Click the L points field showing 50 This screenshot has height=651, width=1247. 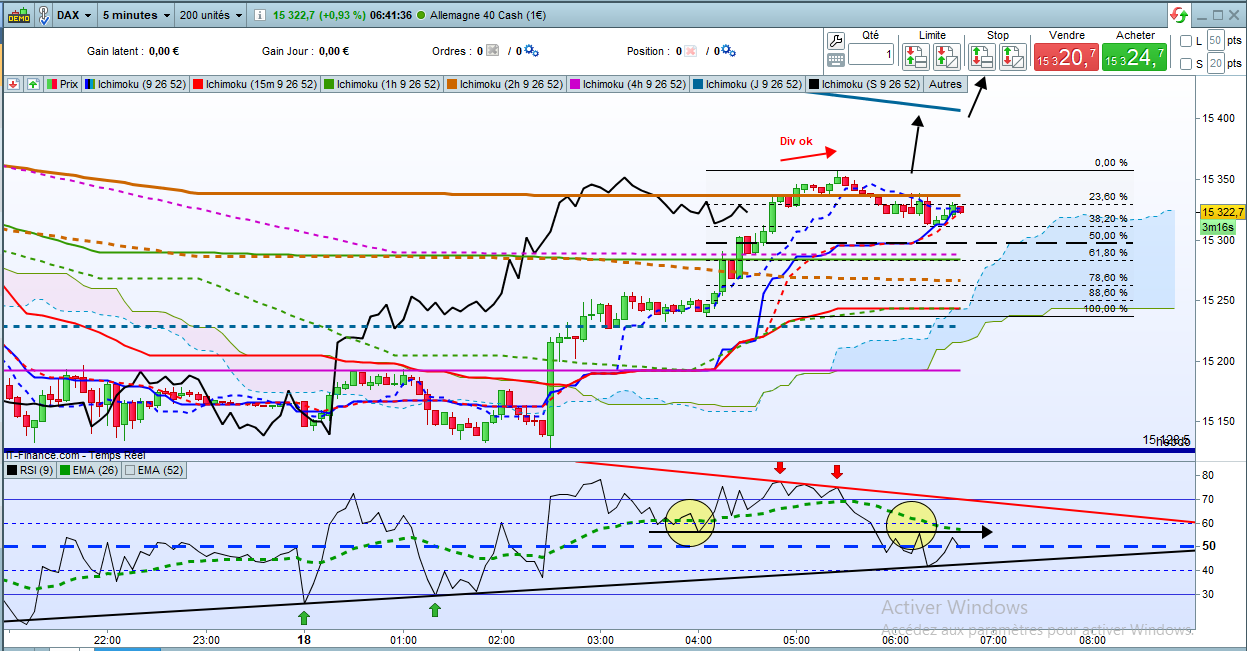pos(1215,40)
